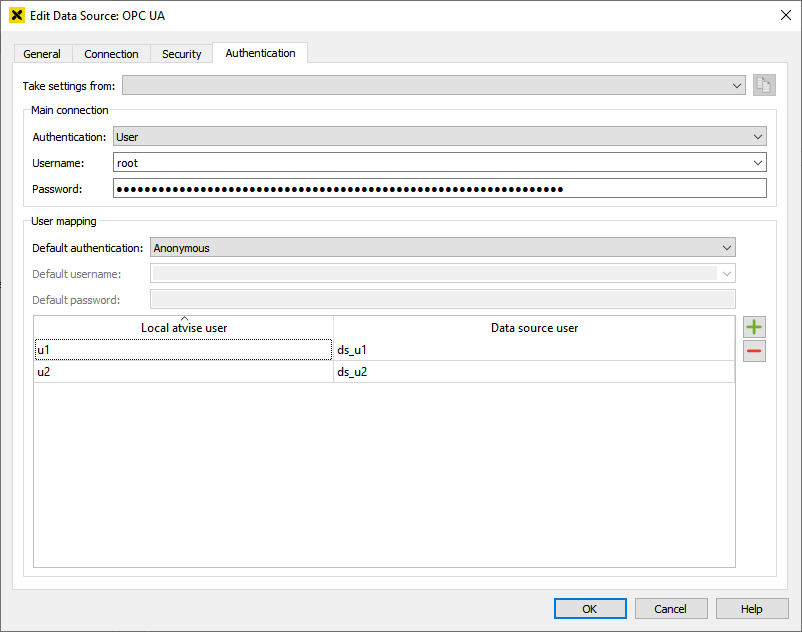Switch to the General tab
This screenshot has height=632, width=802.
pos(42,53)
